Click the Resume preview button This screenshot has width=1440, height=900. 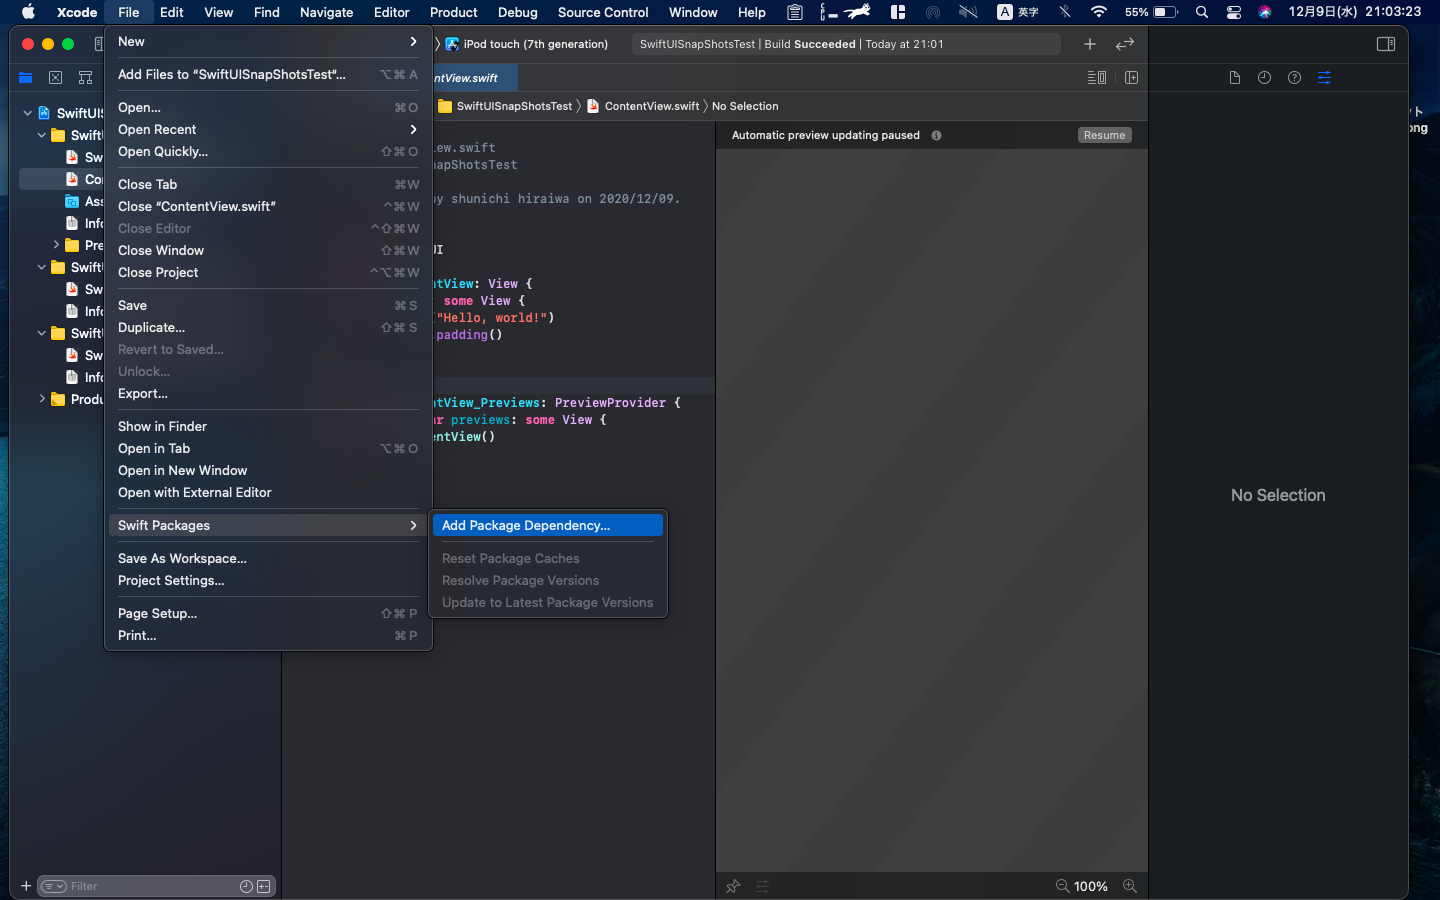(x=1104, y=135)
